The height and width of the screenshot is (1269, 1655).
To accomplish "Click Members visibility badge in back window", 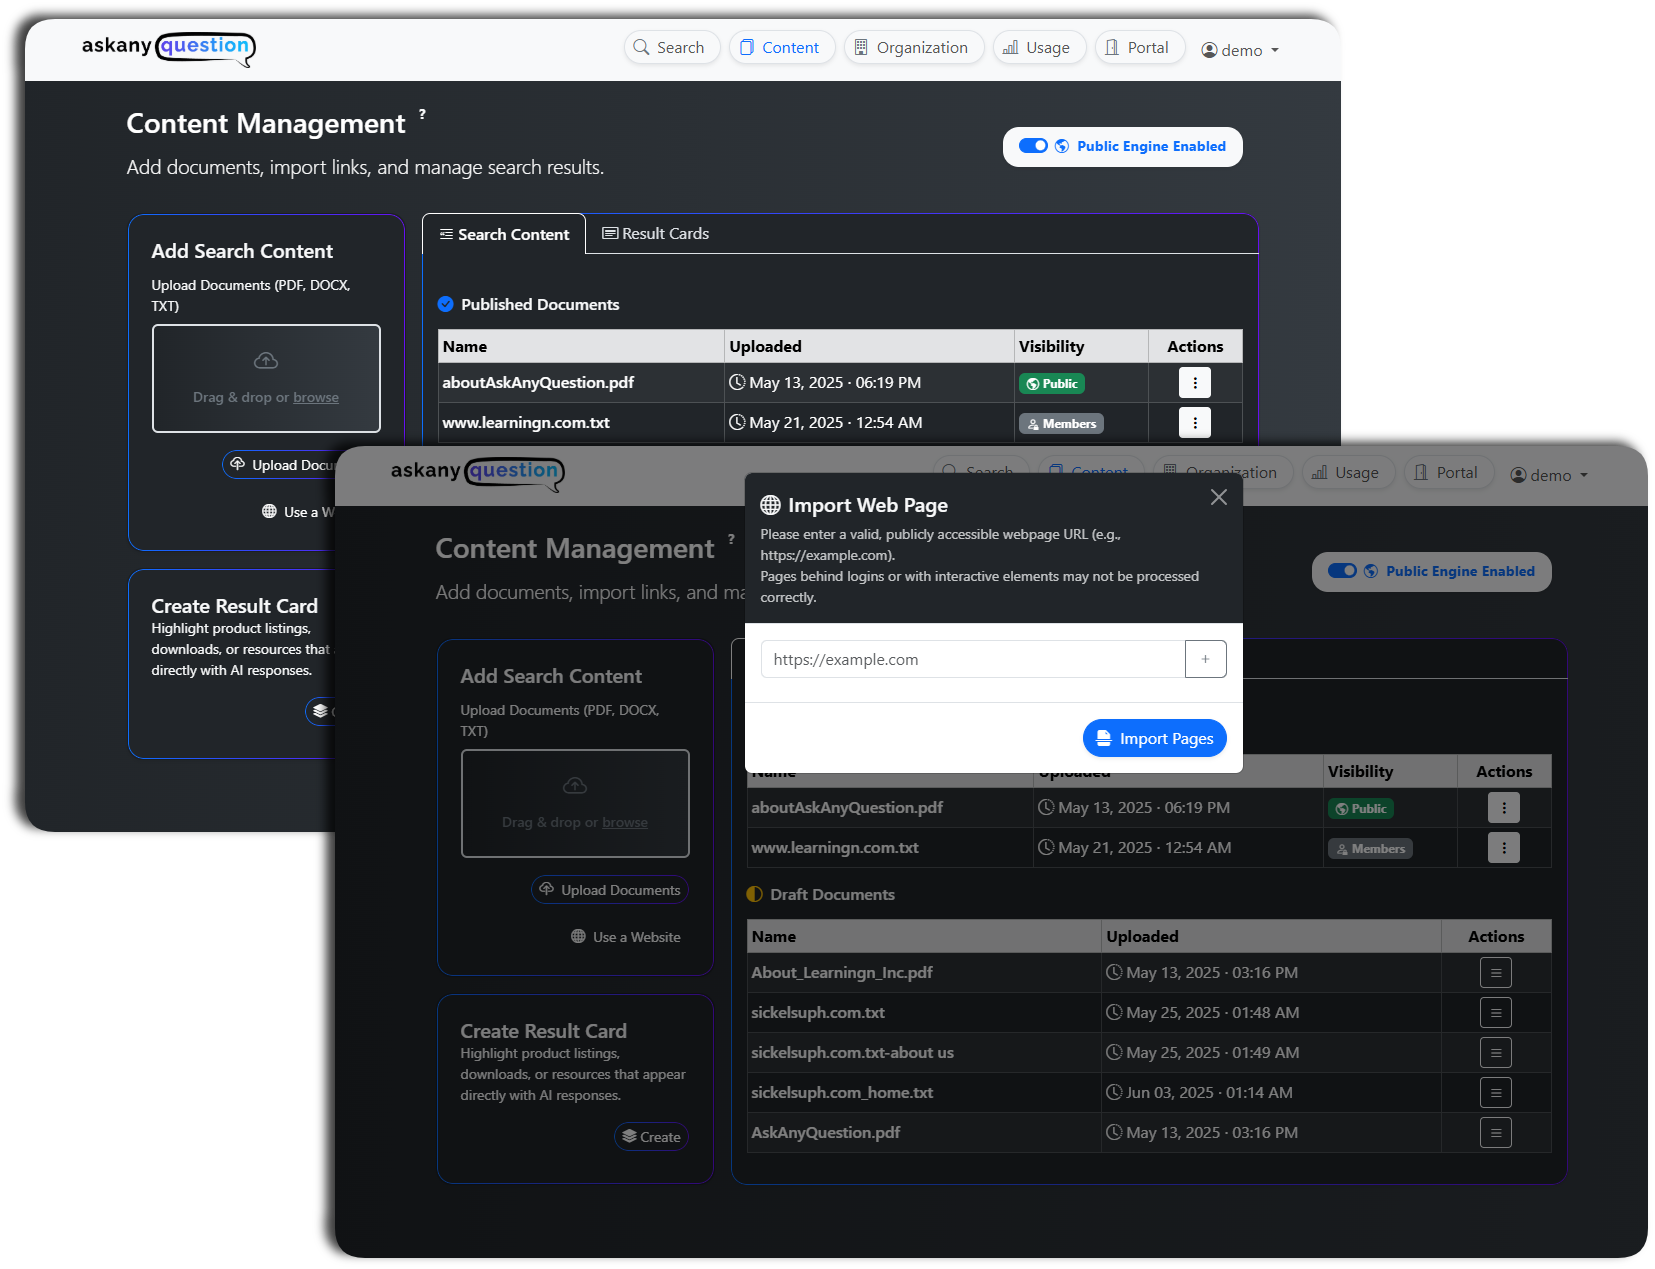I will click(x=1061, y=424).
